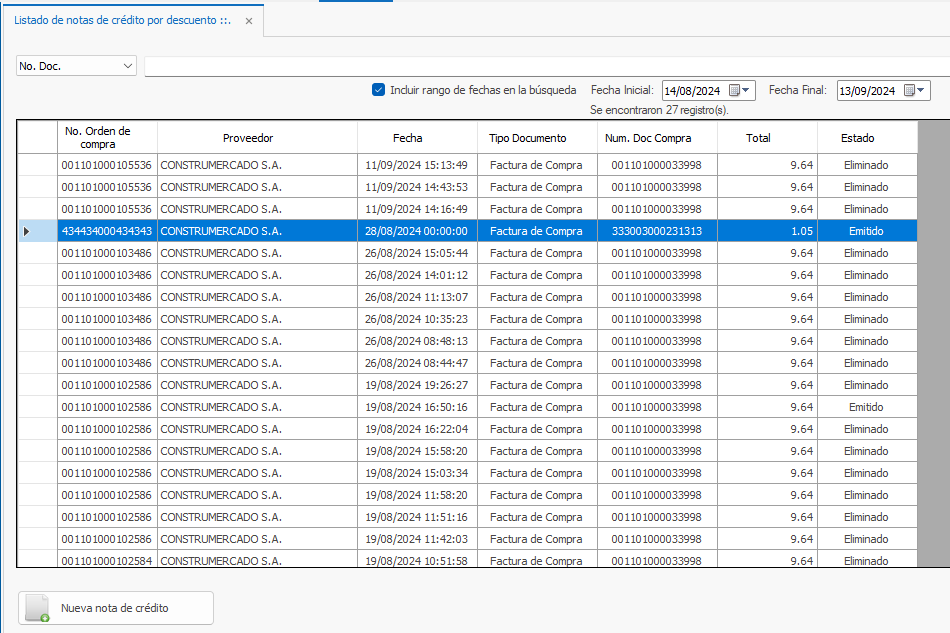Viewport: 950px width, 633px height.
Task: Click the new document icon beside Nueva nota de crédito
Action: pyautogui.click(x=37, y=608)
